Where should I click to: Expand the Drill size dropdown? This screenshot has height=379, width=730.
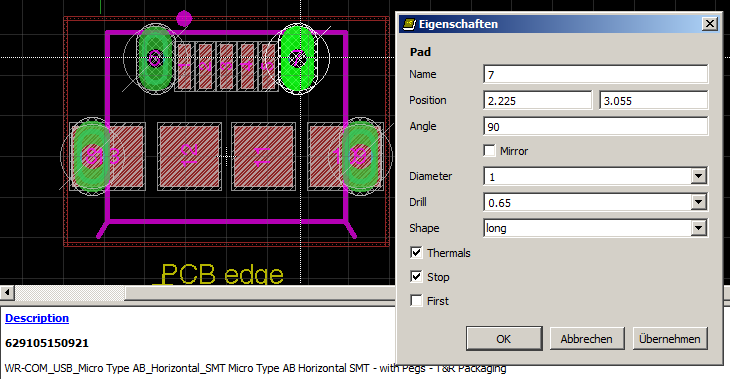click(698, 202)
